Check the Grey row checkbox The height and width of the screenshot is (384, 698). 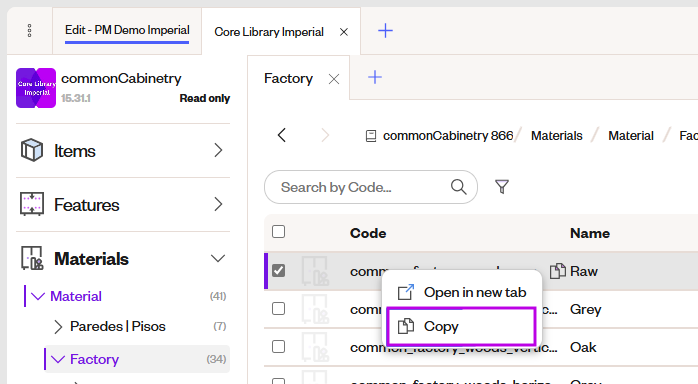[279, 309]
